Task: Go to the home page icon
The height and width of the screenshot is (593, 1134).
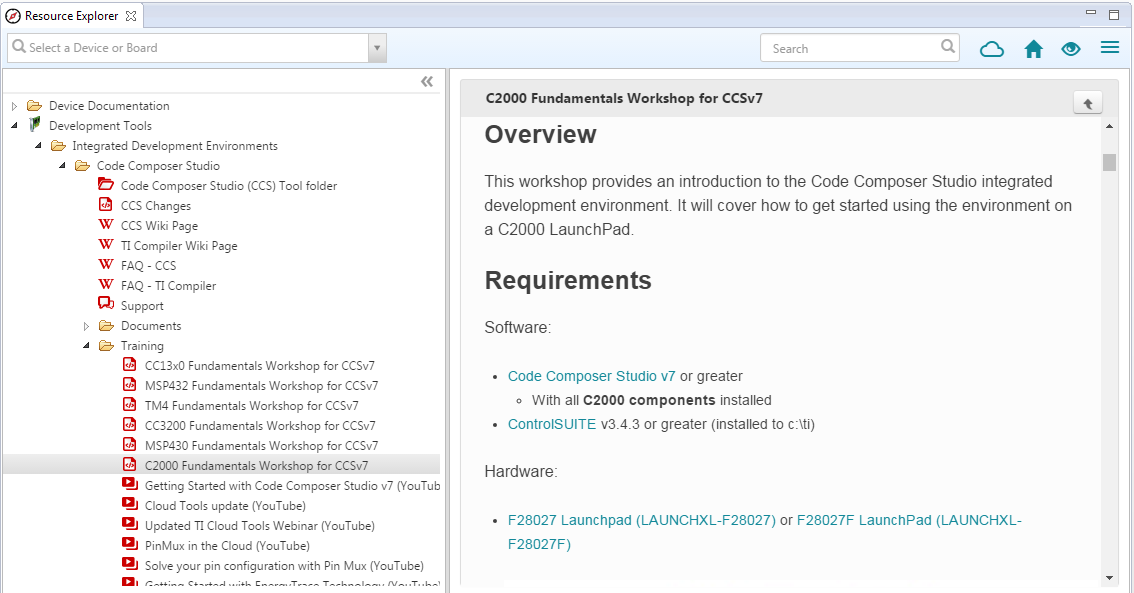Action: point(1033,49)
